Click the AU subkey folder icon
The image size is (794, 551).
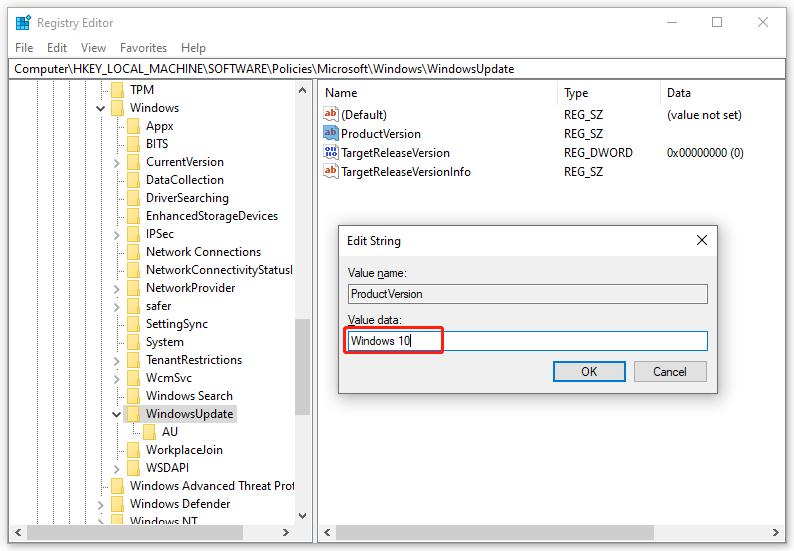150,431
